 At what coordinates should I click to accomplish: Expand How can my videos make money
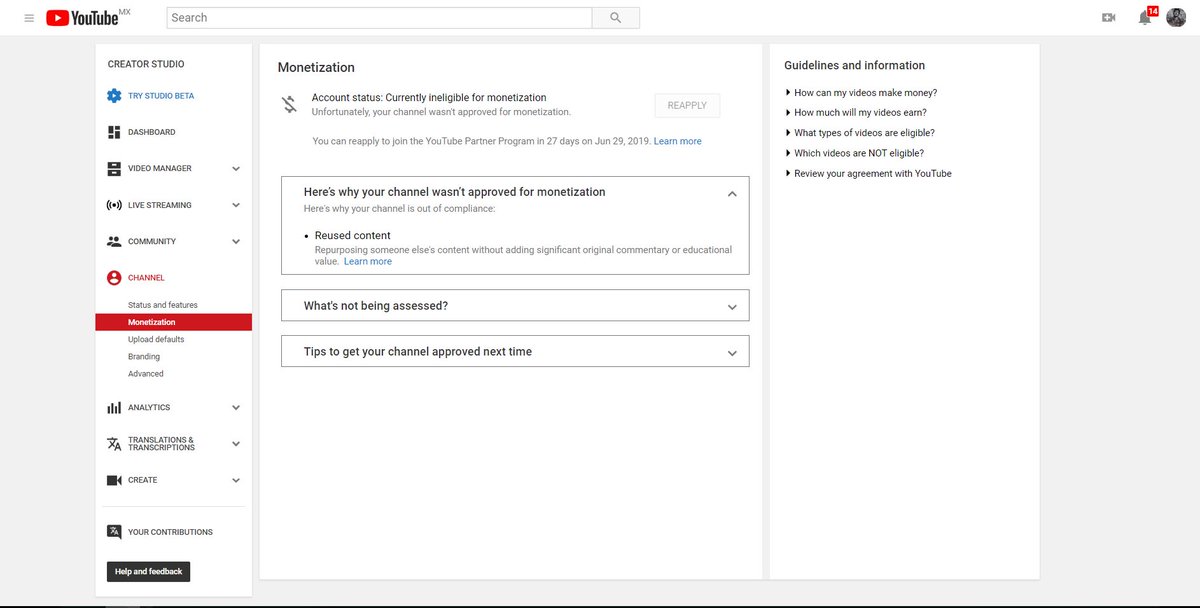point(861,93)
